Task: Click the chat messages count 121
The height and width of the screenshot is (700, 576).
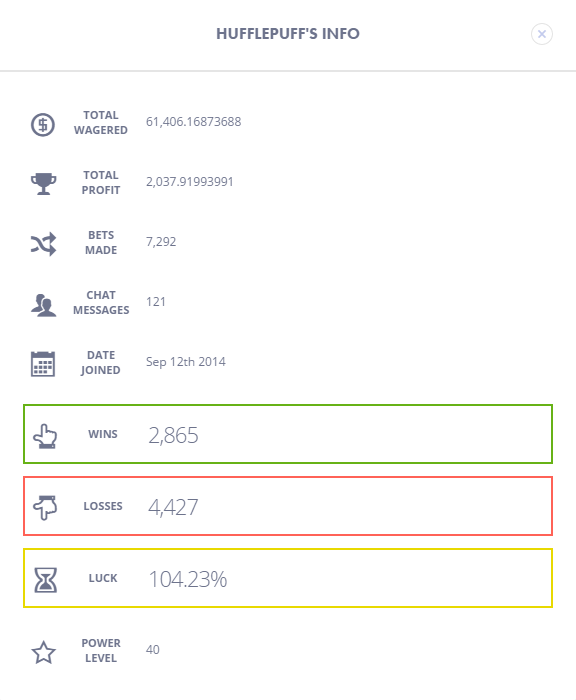Action: coord(155,302)
